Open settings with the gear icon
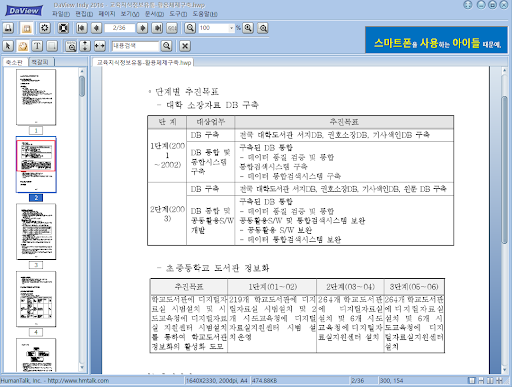 [45, 28]
